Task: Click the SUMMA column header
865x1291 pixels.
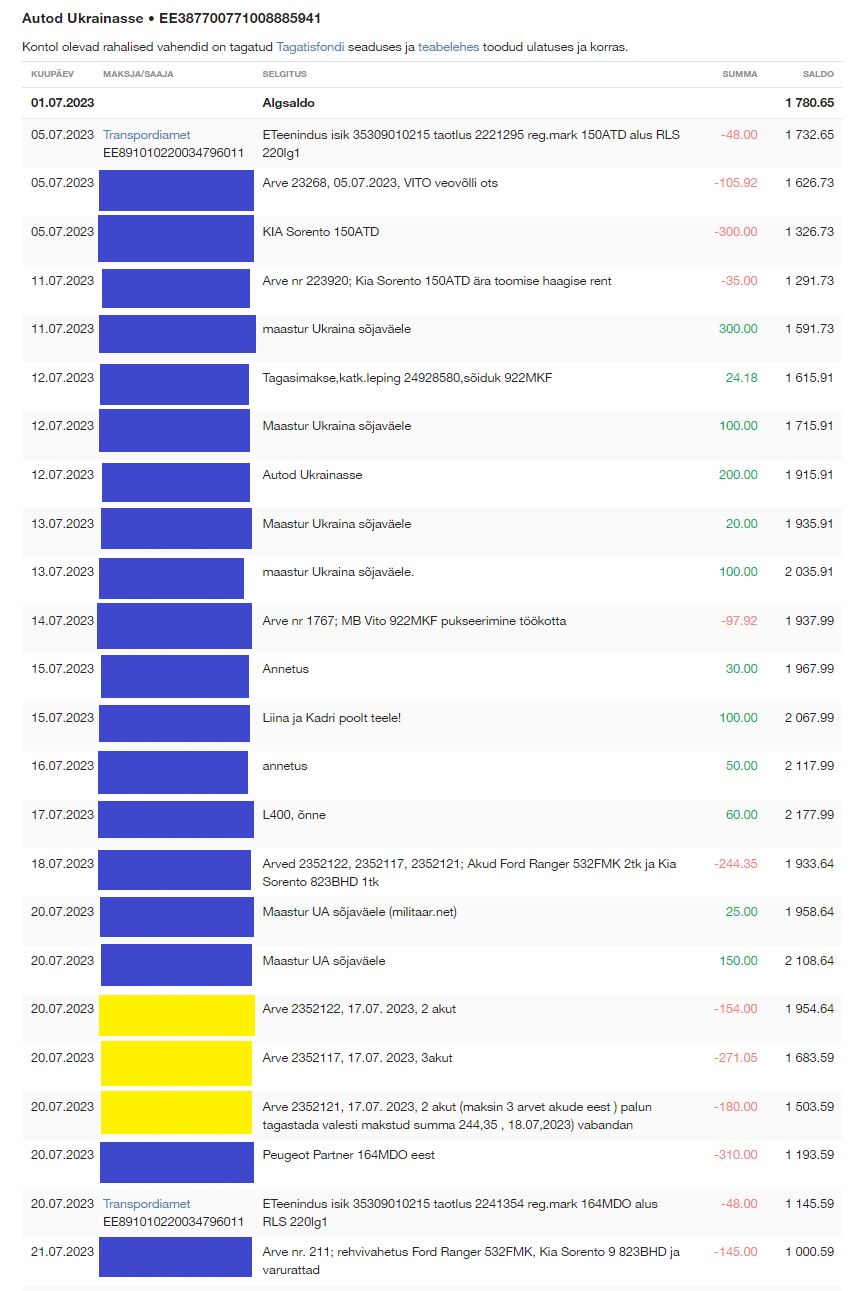Action: [740, 75]
